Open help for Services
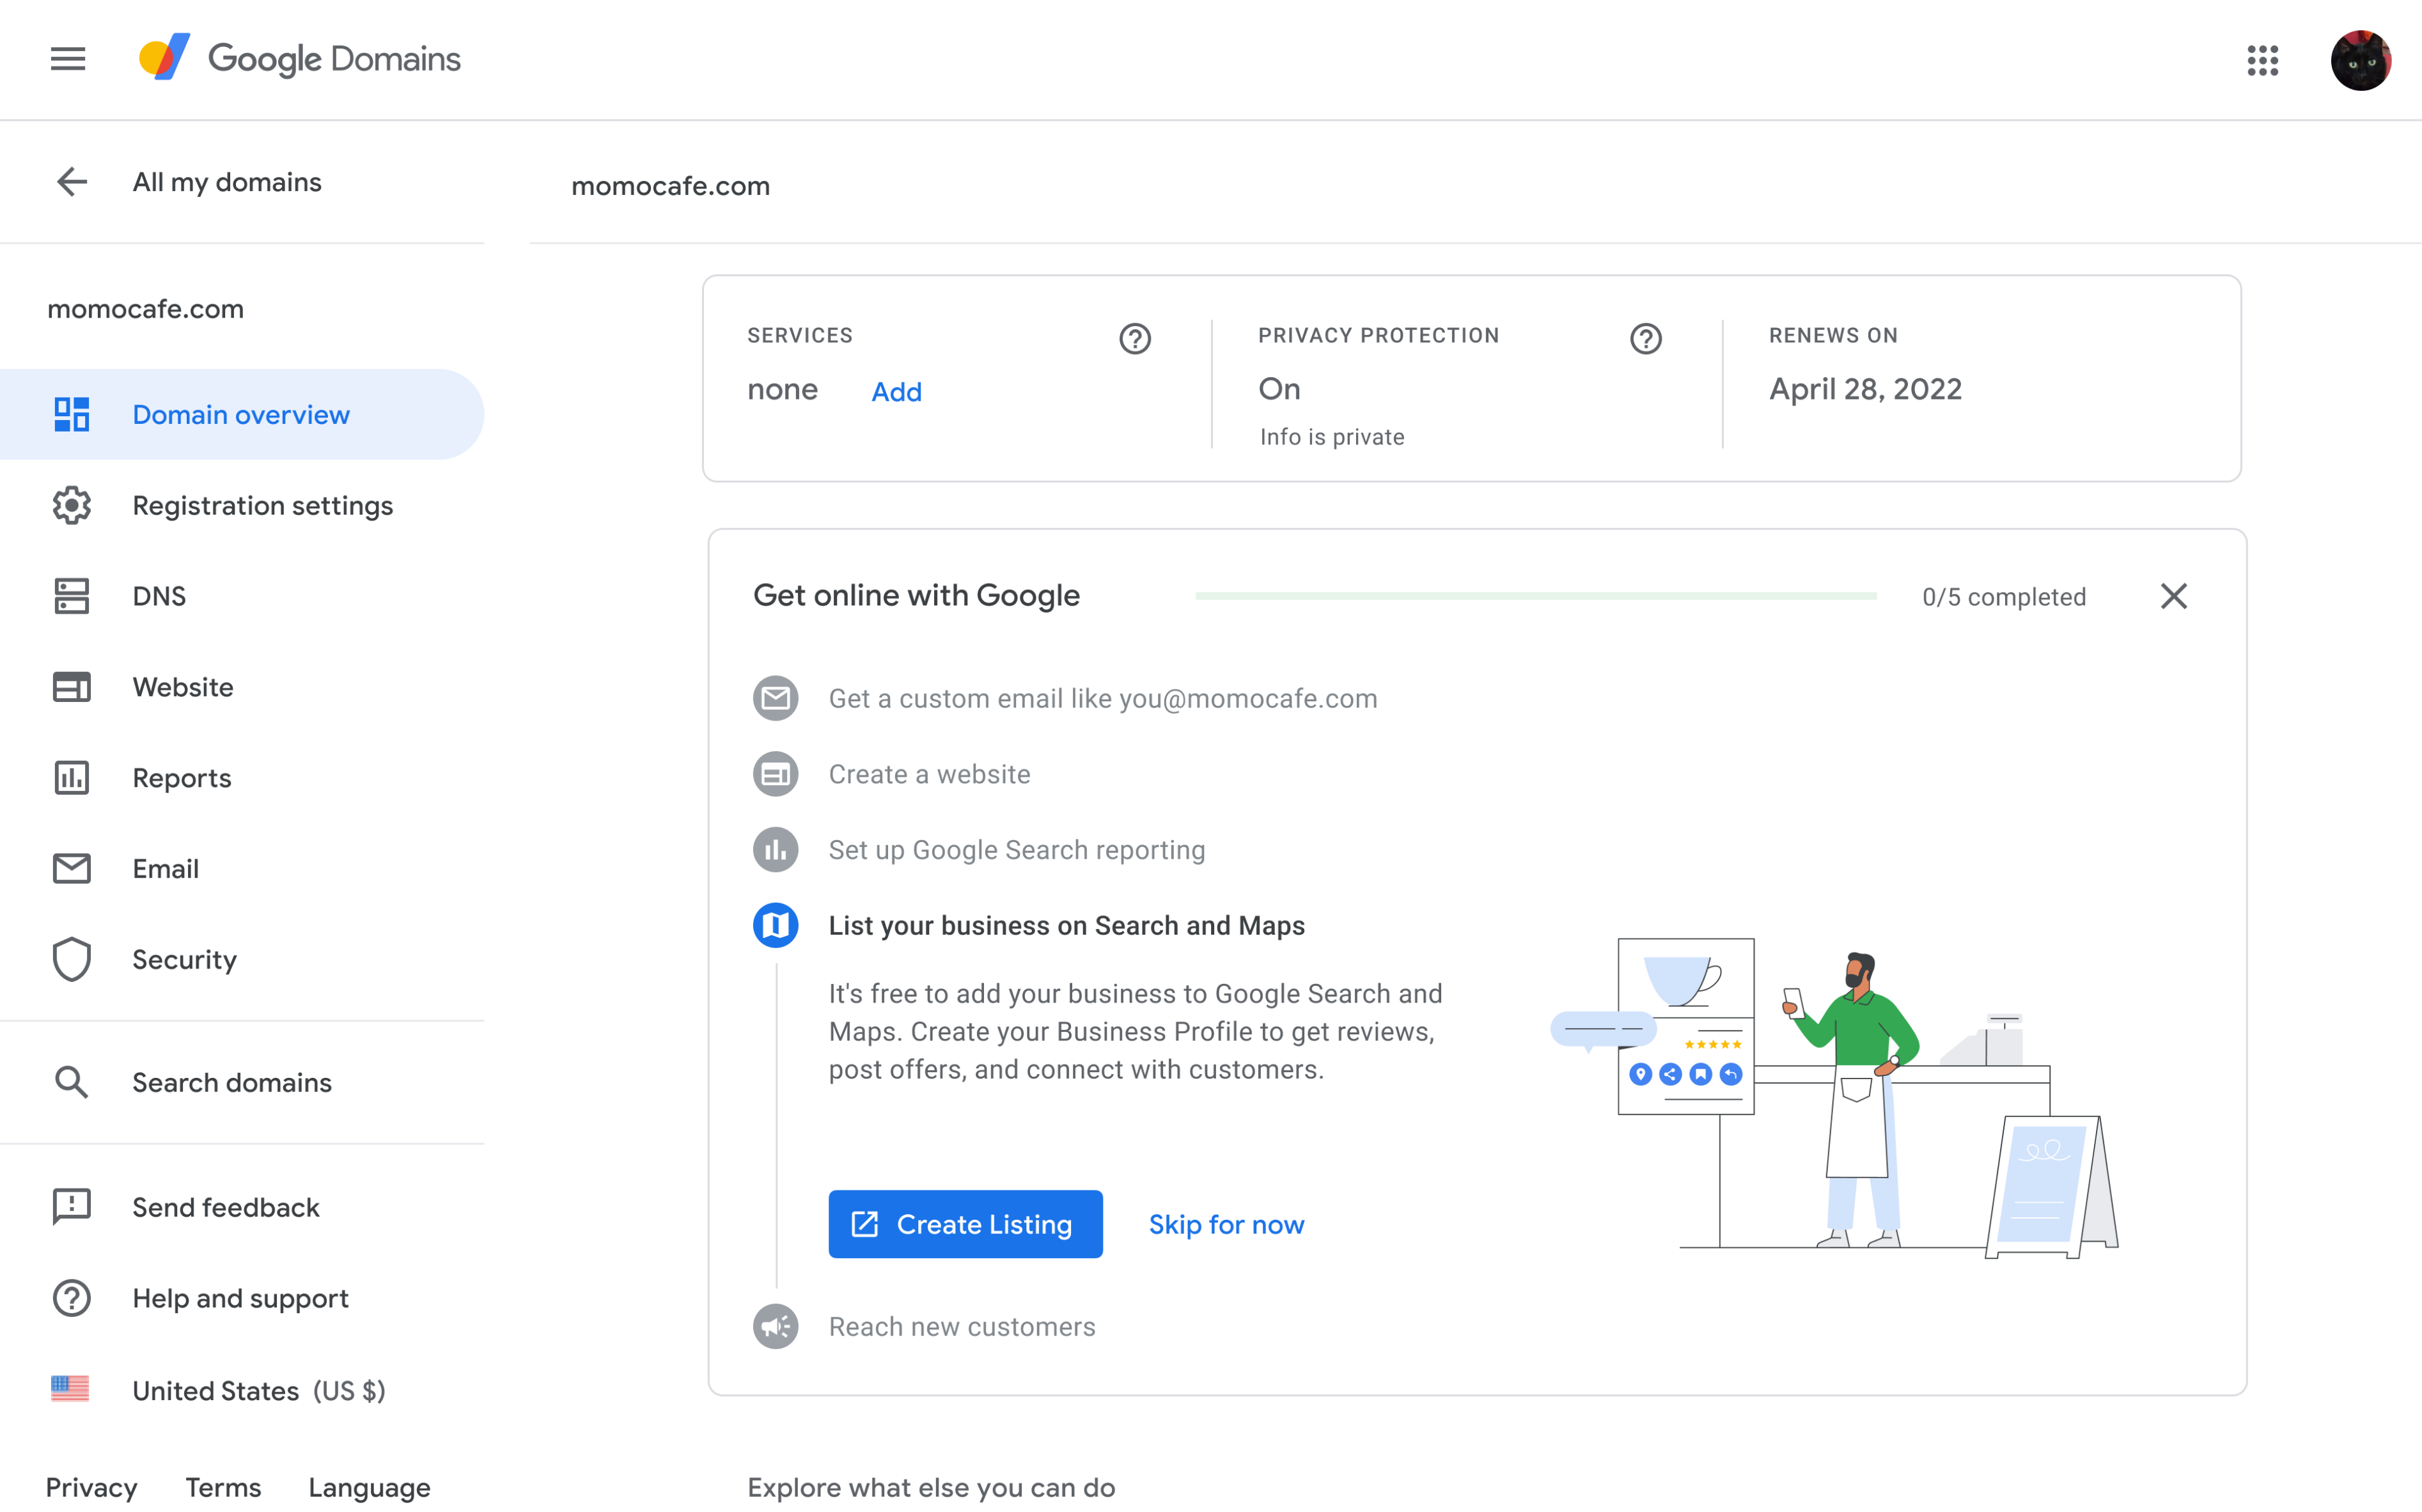 (1135, 339)
